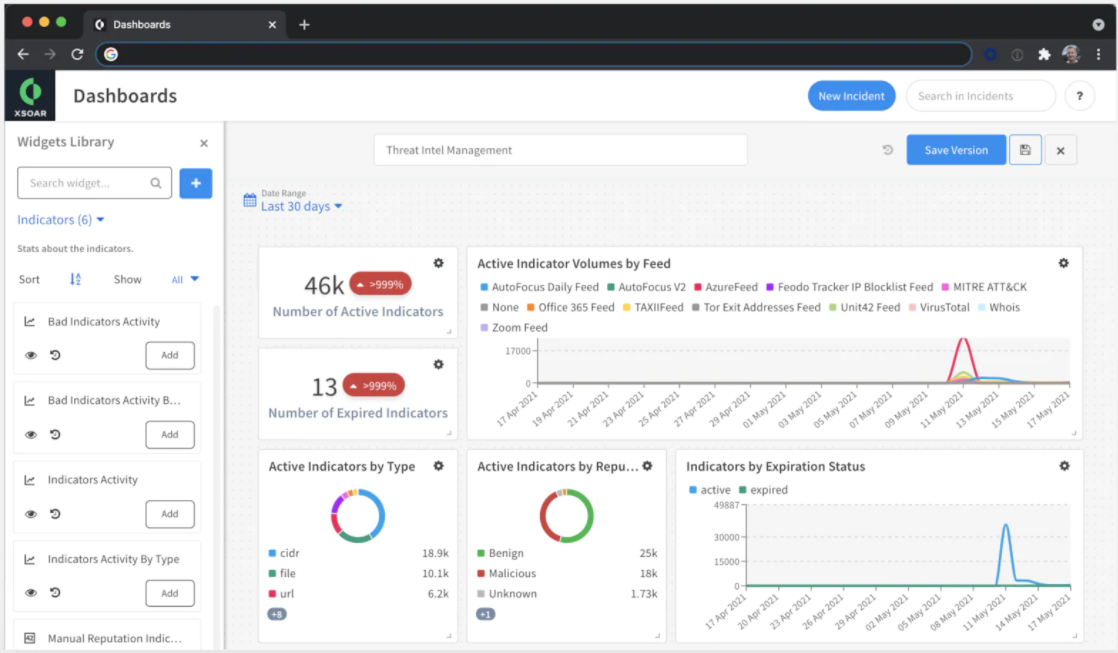
Task: Open the Show All filter dropdown
Action: [185, 279]
